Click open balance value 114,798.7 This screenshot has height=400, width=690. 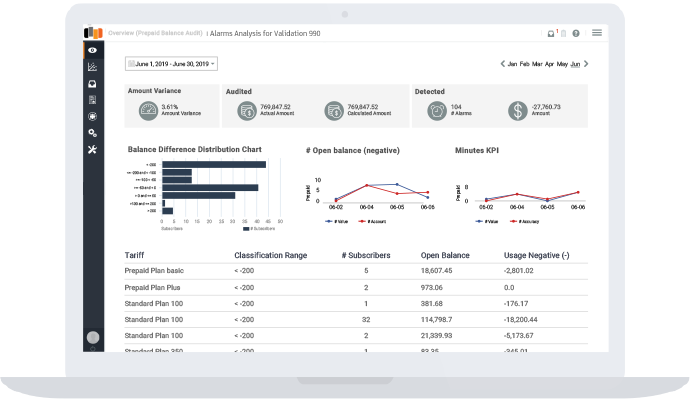point(437,319)
